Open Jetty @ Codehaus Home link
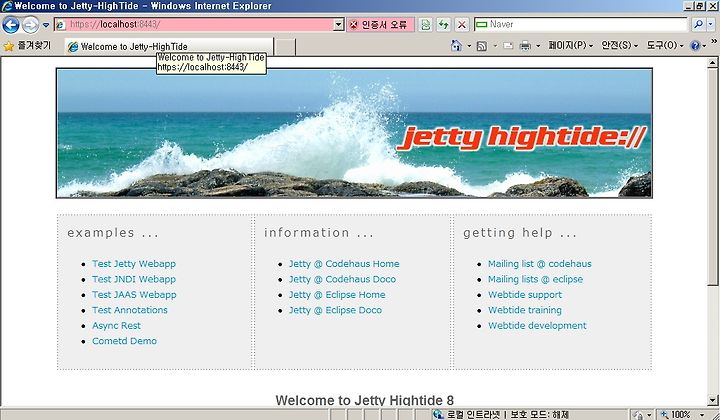The image size is (720, 420). (x=344, y=263)
